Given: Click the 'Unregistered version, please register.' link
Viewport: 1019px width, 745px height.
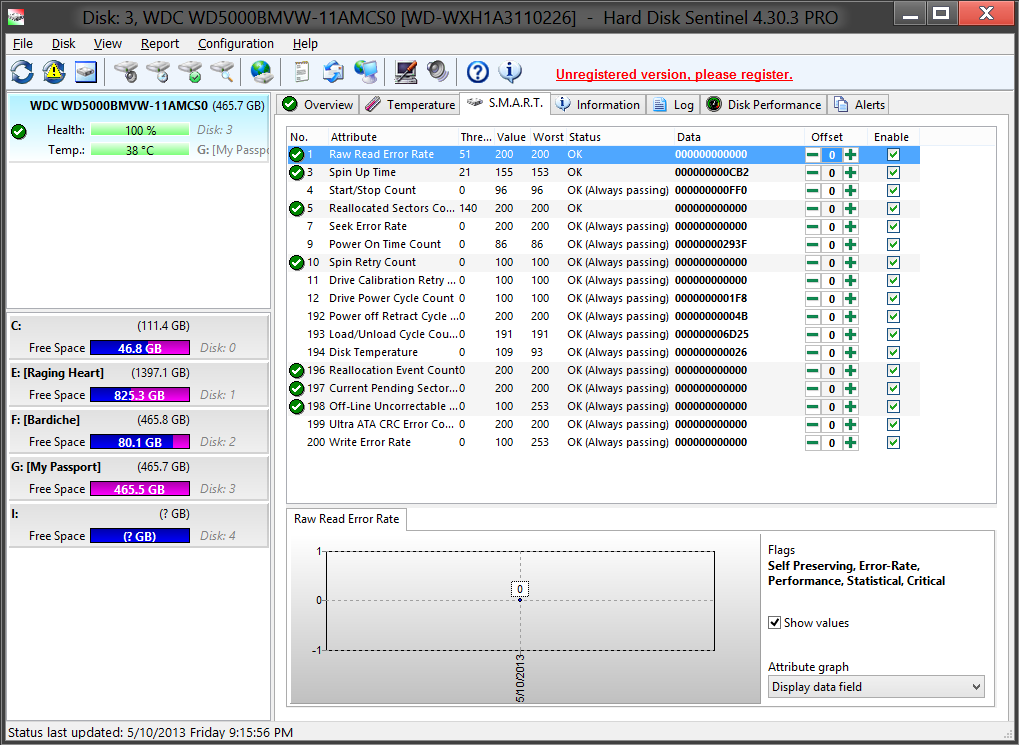Looking at the screenshot, I should 674,75.
